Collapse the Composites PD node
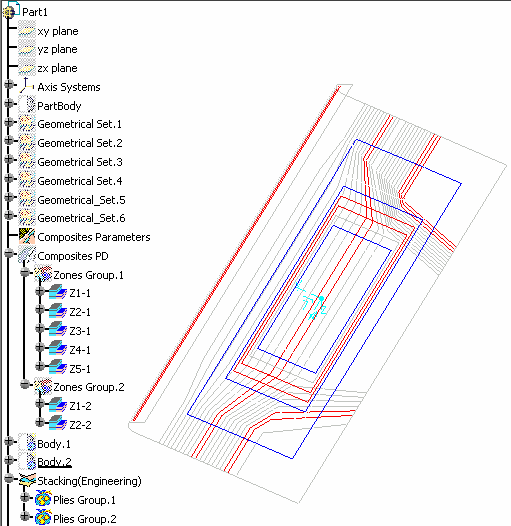This screenshot has height=526, width=511. click(9, 254)
